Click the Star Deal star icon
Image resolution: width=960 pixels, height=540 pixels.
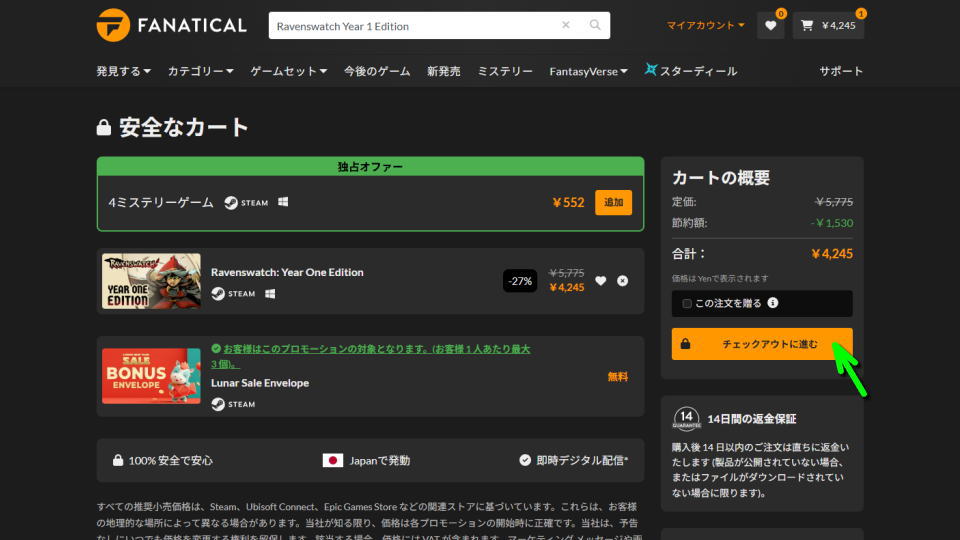tap(651, 69)
